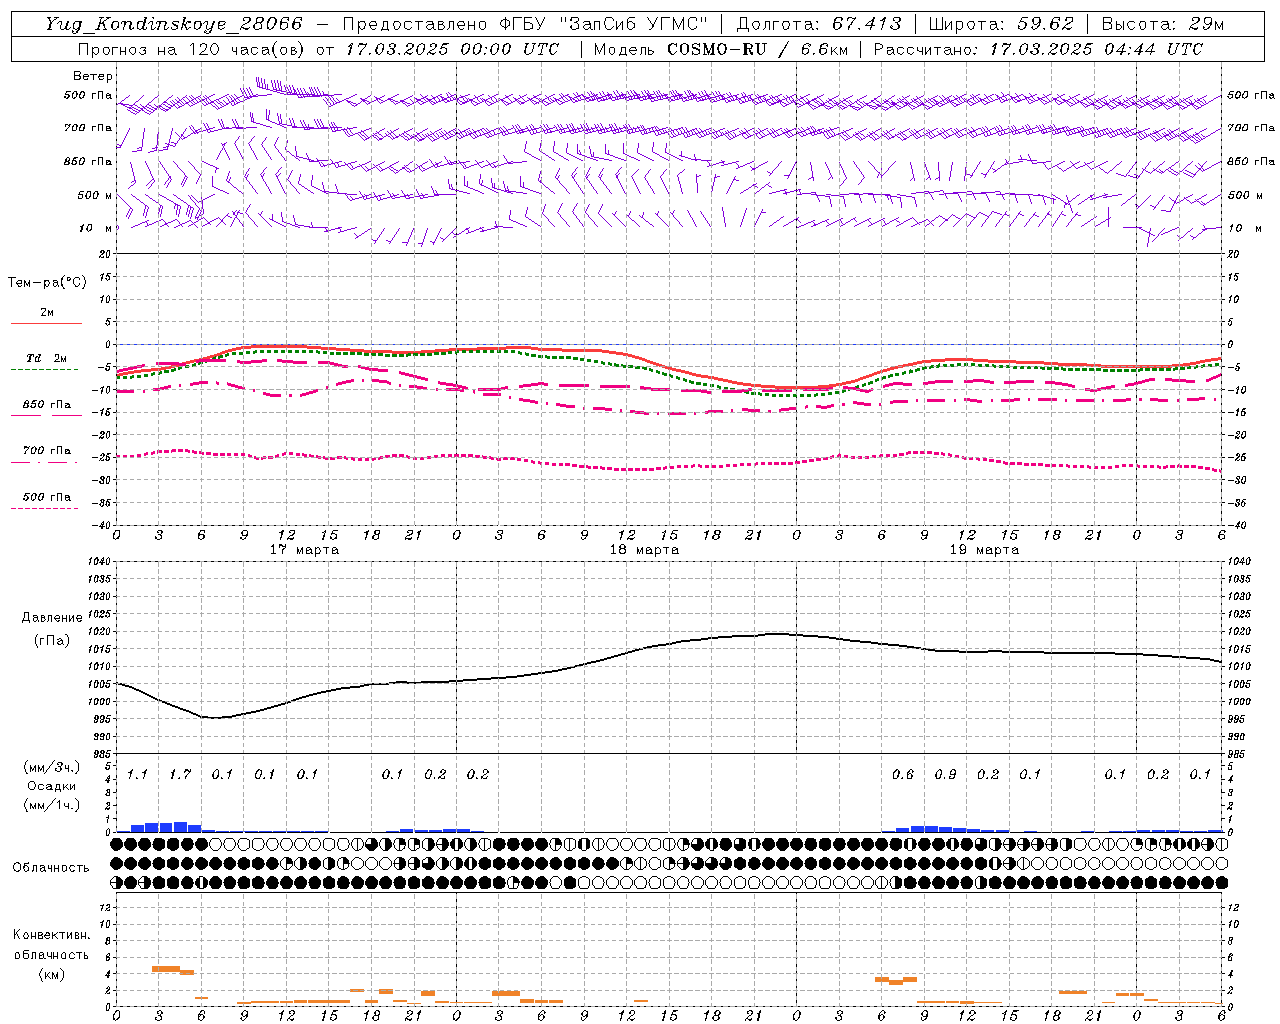Click the Давление pressure panel label

[52, 618]
